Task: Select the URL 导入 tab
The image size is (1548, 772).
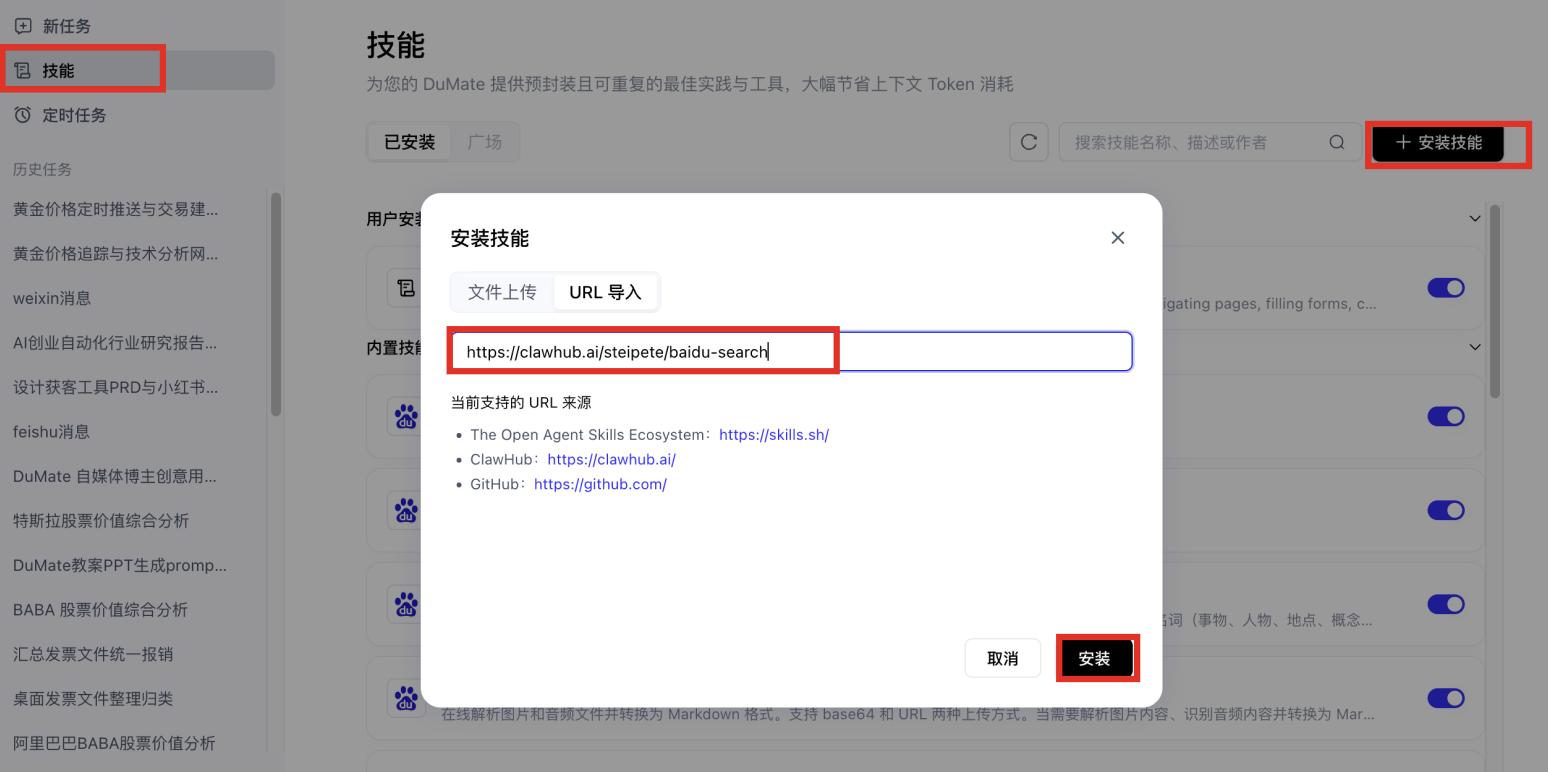Action: coord(605,291)
